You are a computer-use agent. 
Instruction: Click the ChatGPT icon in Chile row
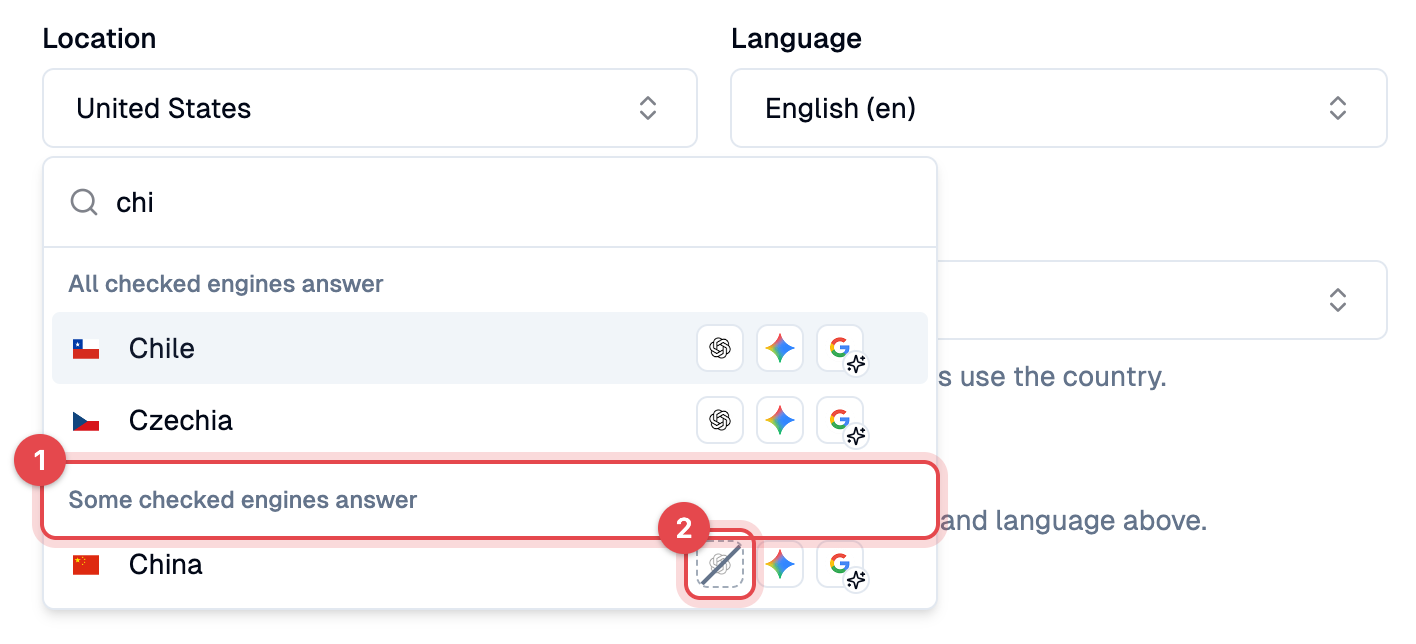720,348
